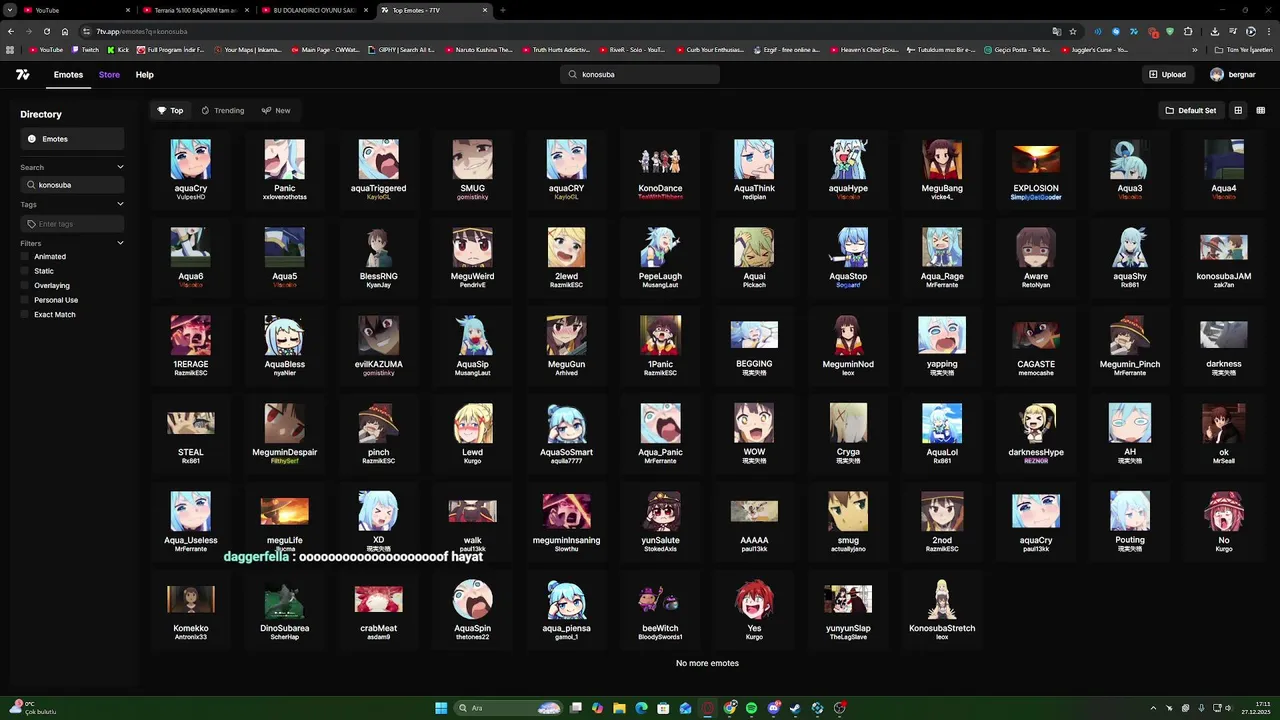Open the darknessHype emote card
Screen dimensions: 1280x720
(1036, 433)
